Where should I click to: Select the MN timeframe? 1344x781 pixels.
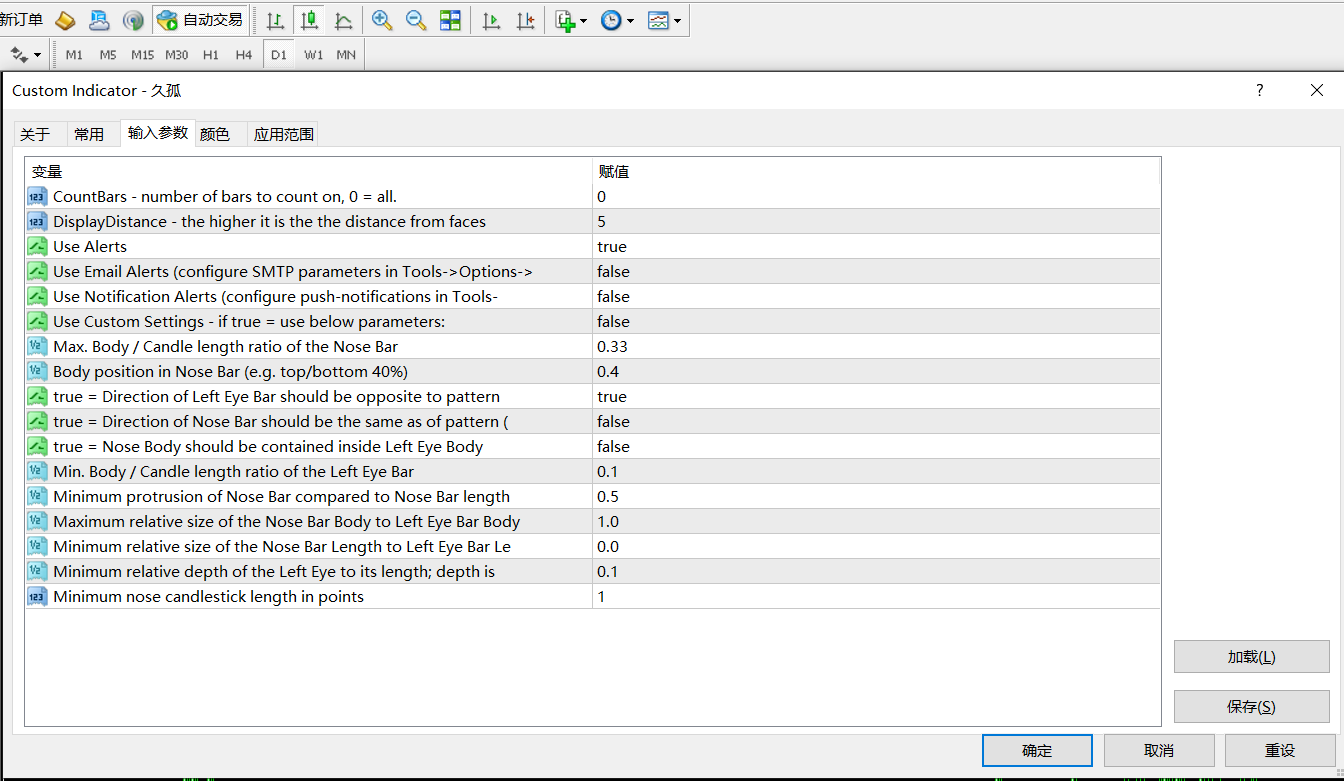click(x=346, y=55)
